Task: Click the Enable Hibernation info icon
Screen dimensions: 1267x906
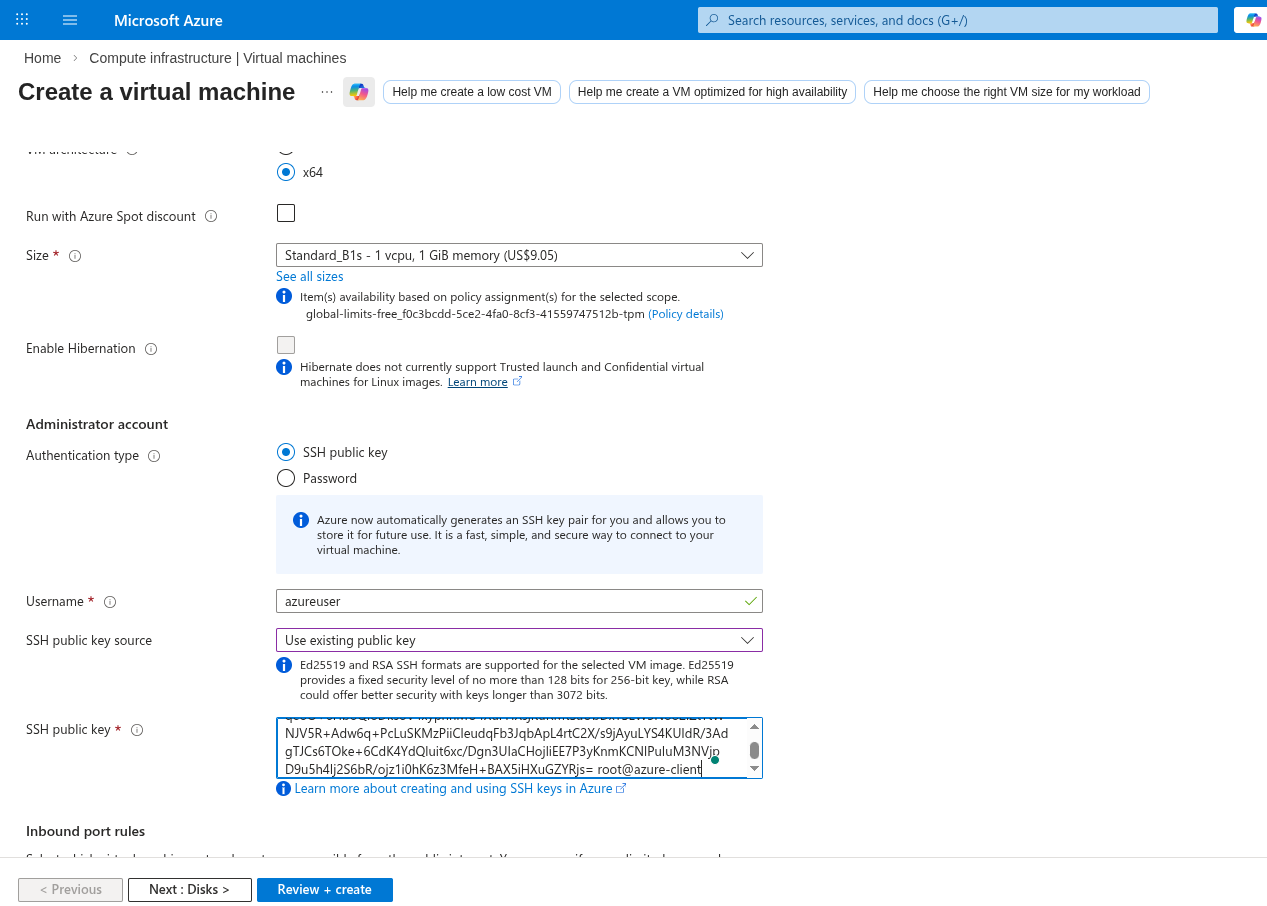Action: click(151, 349)
